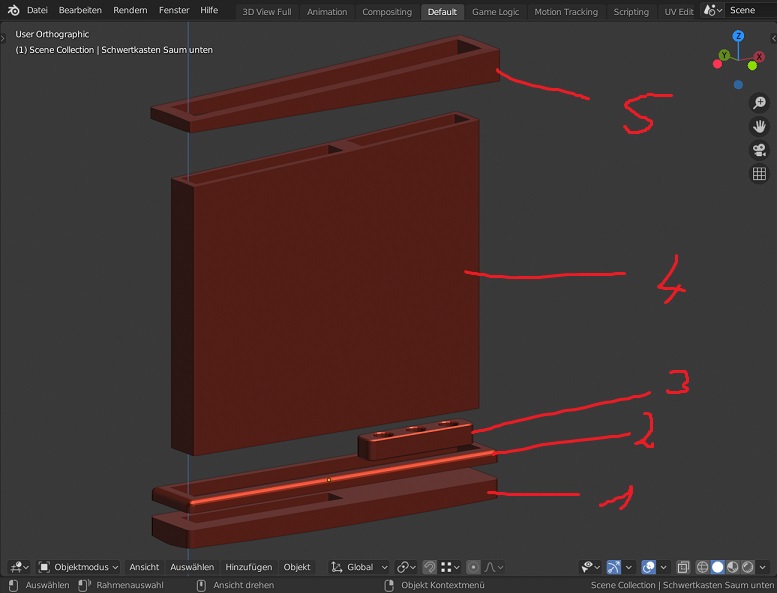
Task: Click the zoom magnifier navigation icon
Action: 759,103
